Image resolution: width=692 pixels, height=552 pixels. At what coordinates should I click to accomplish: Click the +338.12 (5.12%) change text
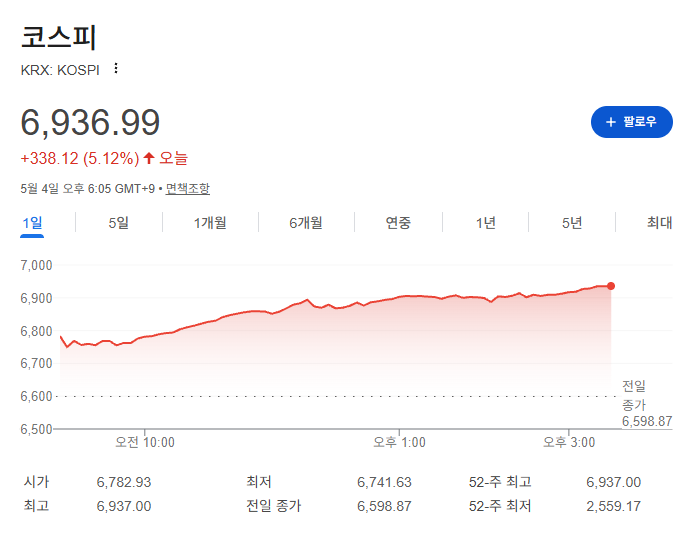click(x=80, y=158)
